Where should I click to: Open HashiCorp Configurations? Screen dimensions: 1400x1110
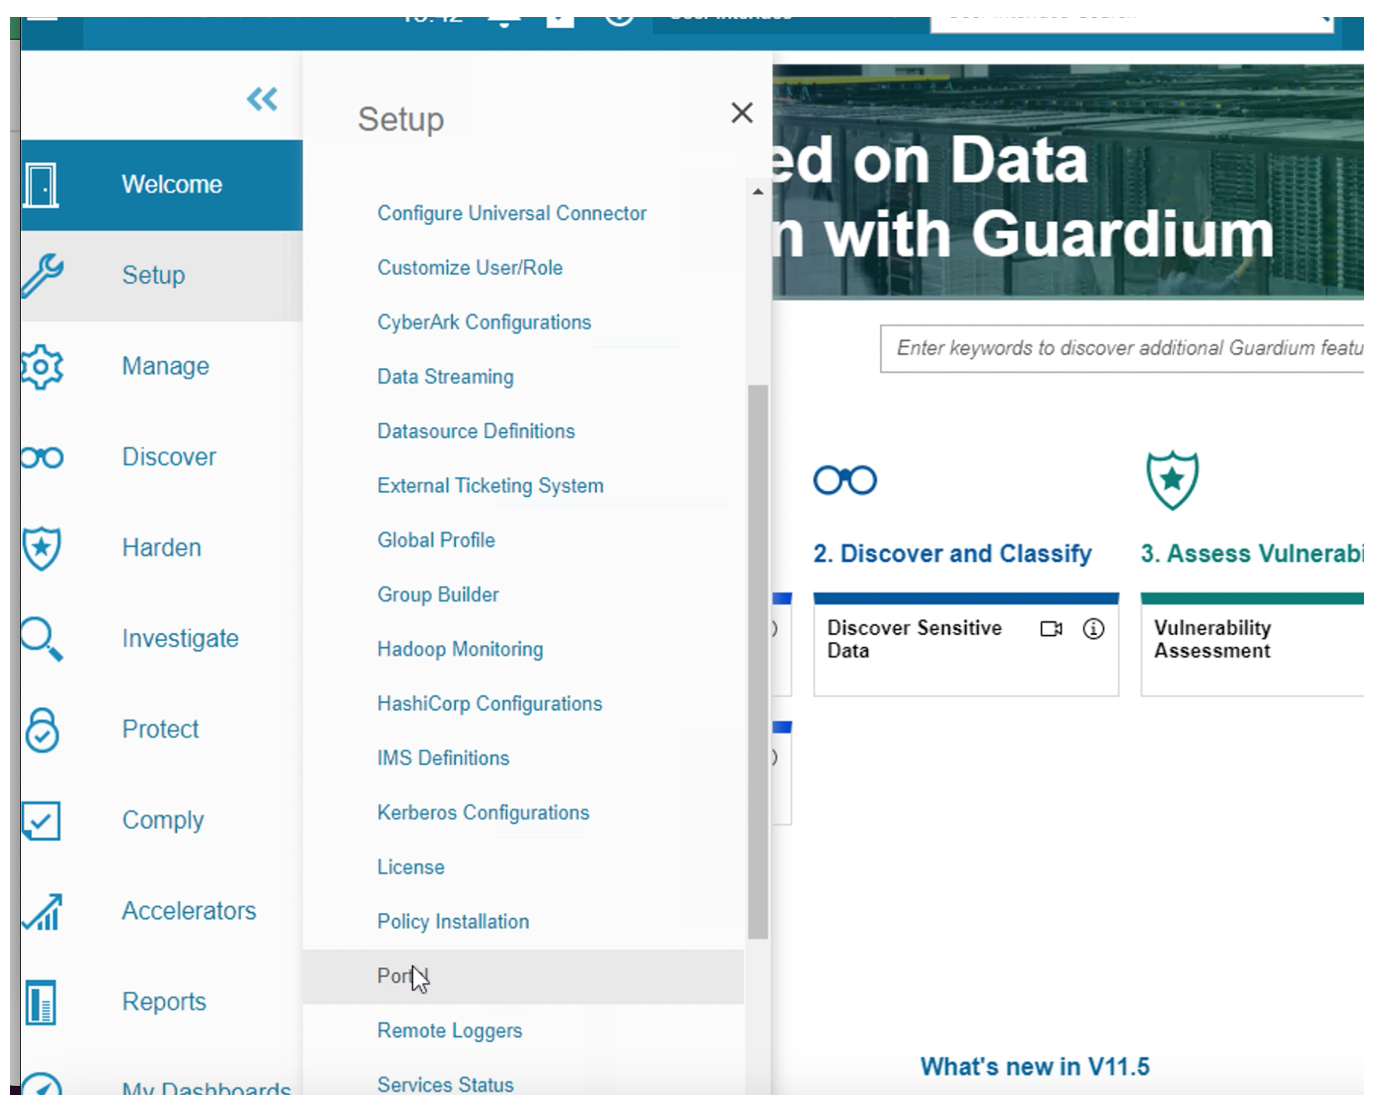pos(490,704)
